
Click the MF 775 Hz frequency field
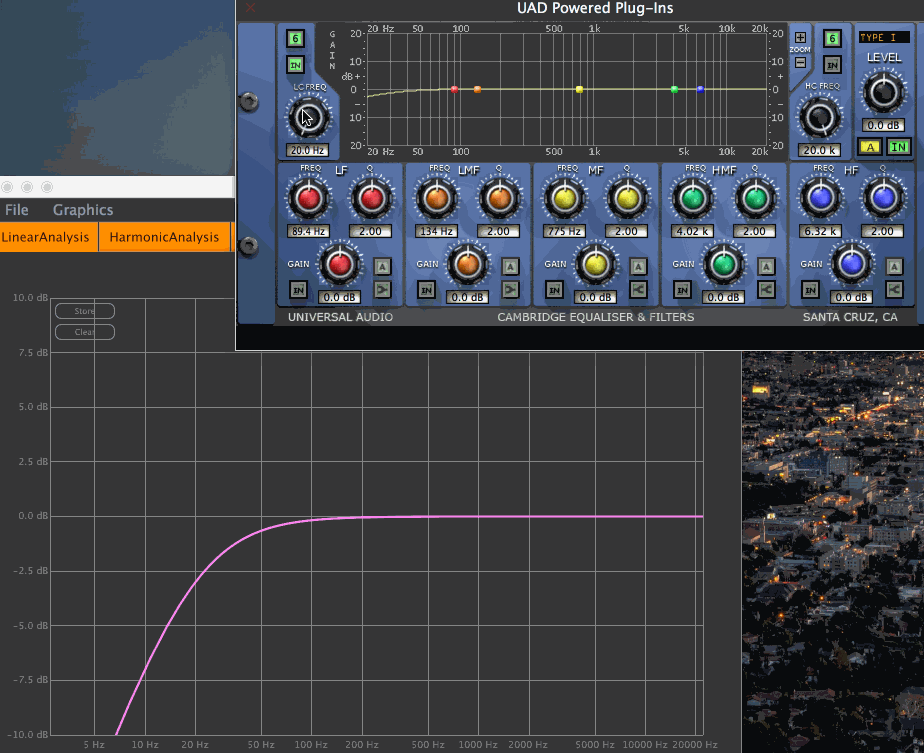pos(565,231)
